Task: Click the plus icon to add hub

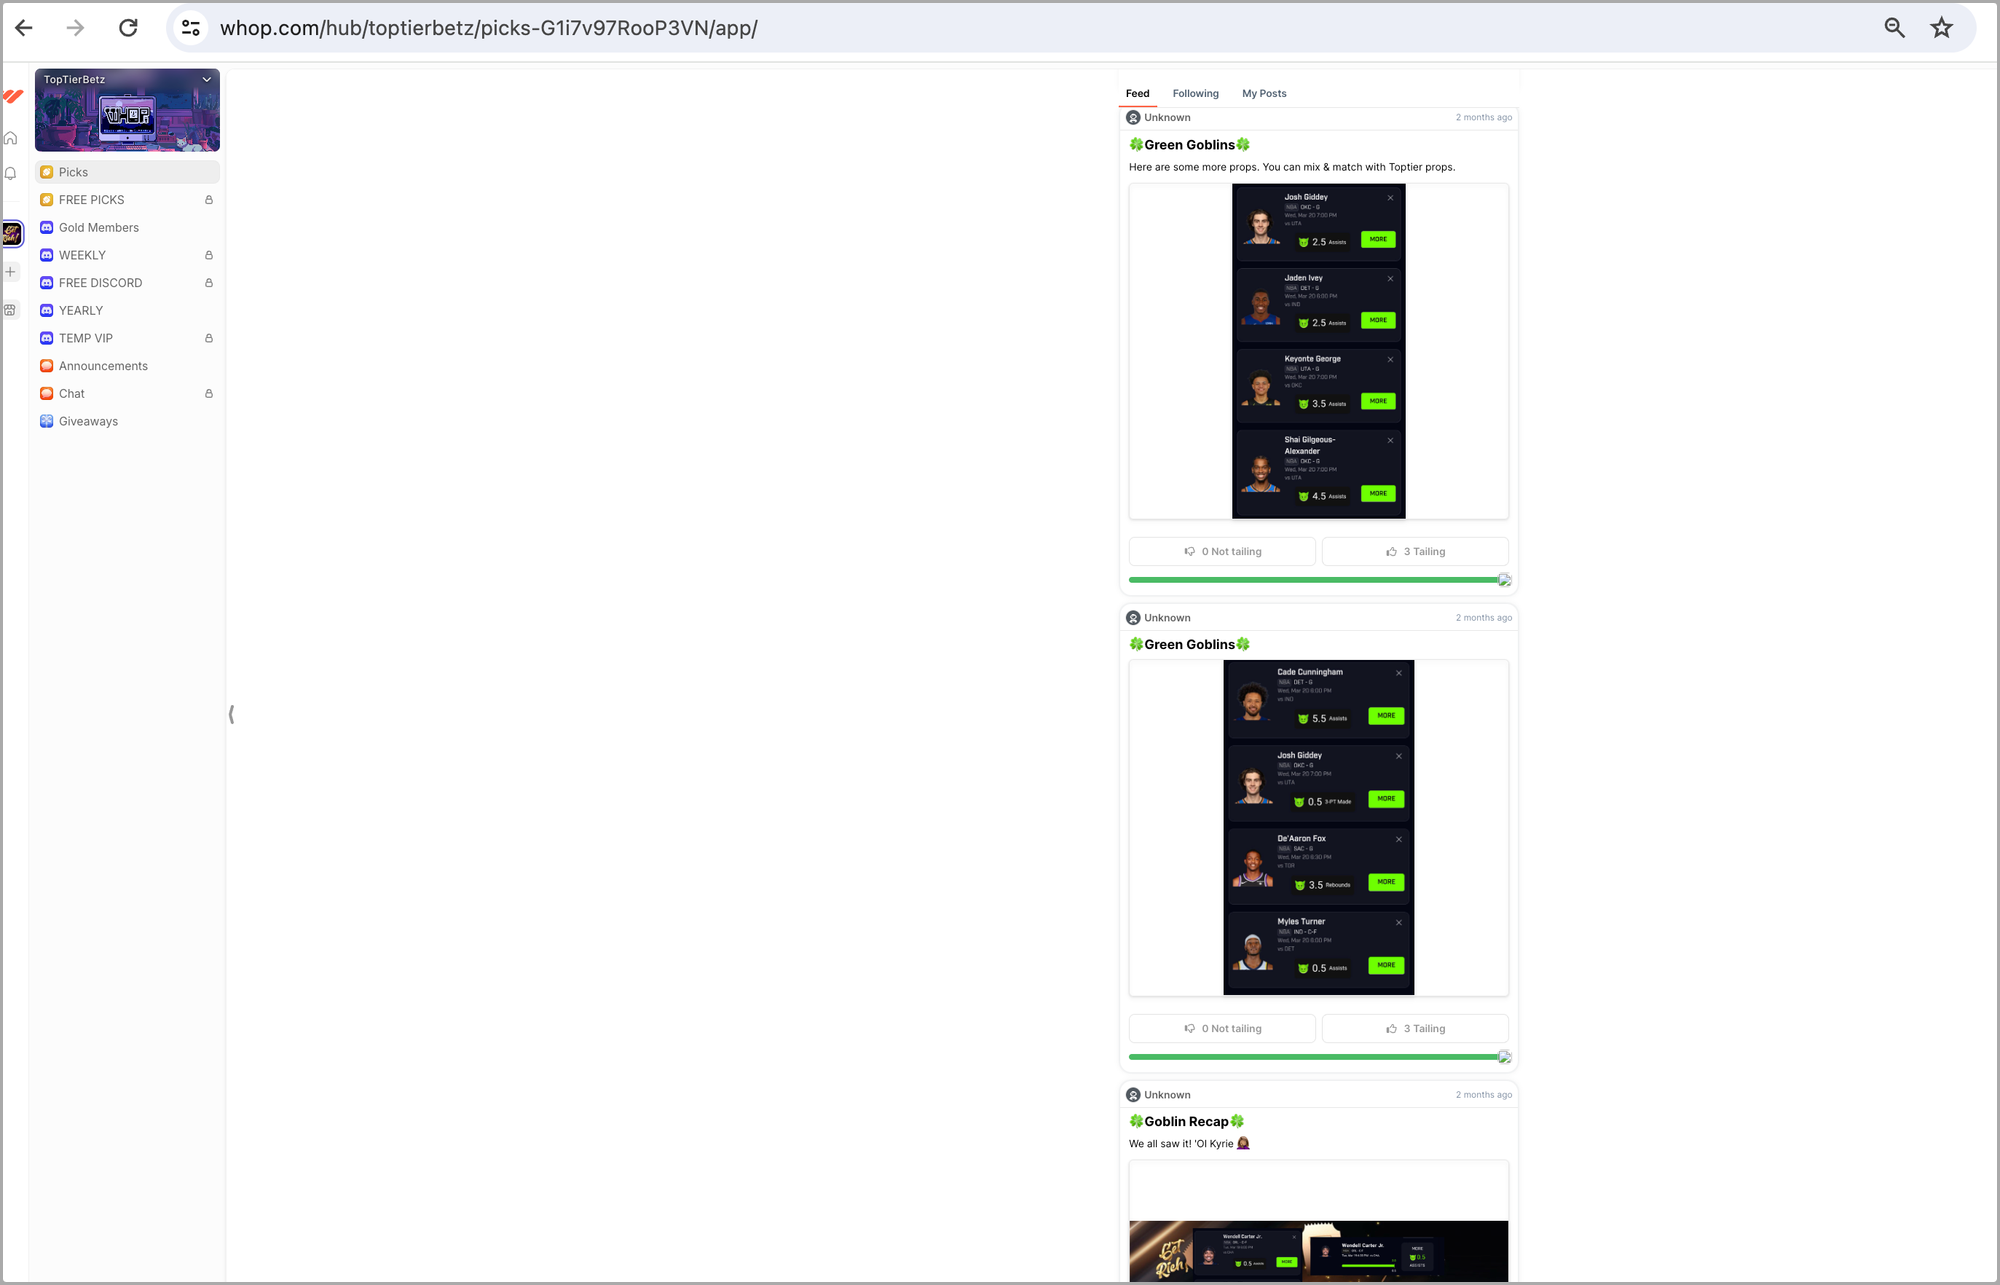Action: [11, 272]
